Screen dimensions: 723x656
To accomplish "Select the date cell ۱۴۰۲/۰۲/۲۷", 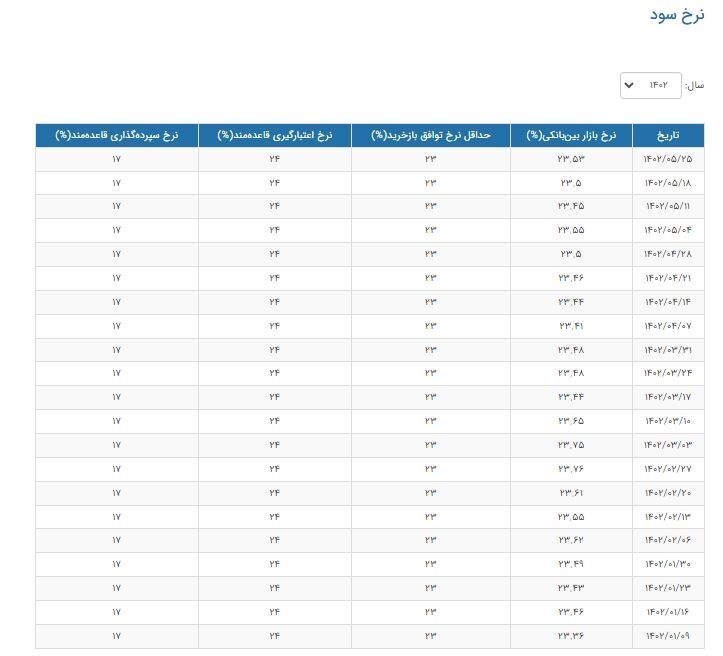I will (x=667, y=468).
